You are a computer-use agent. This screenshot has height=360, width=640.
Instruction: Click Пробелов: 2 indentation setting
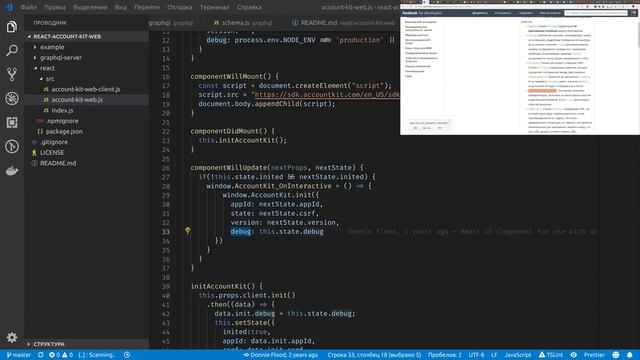pos(444,355)
